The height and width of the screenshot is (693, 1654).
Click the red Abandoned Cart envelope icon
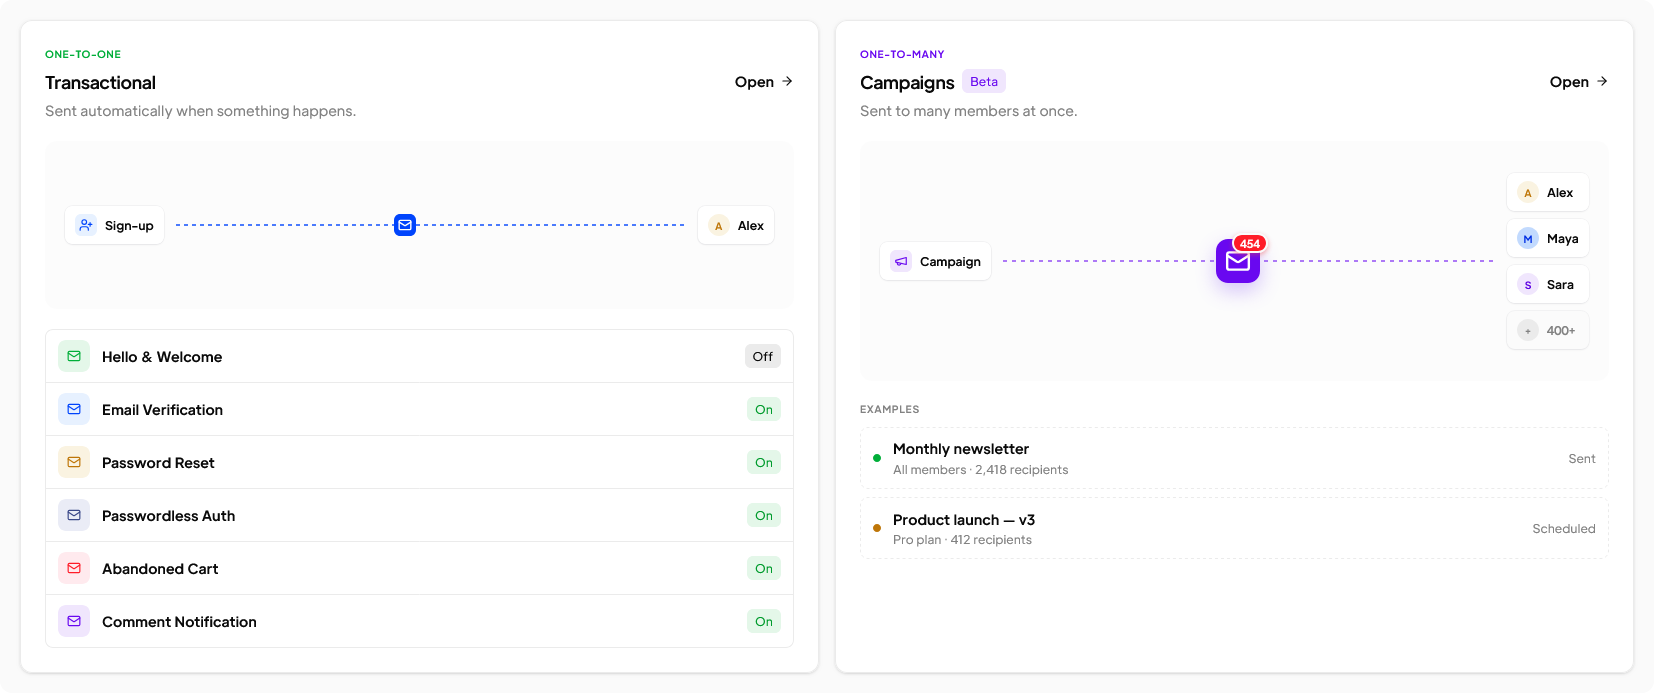click(74, 568)
